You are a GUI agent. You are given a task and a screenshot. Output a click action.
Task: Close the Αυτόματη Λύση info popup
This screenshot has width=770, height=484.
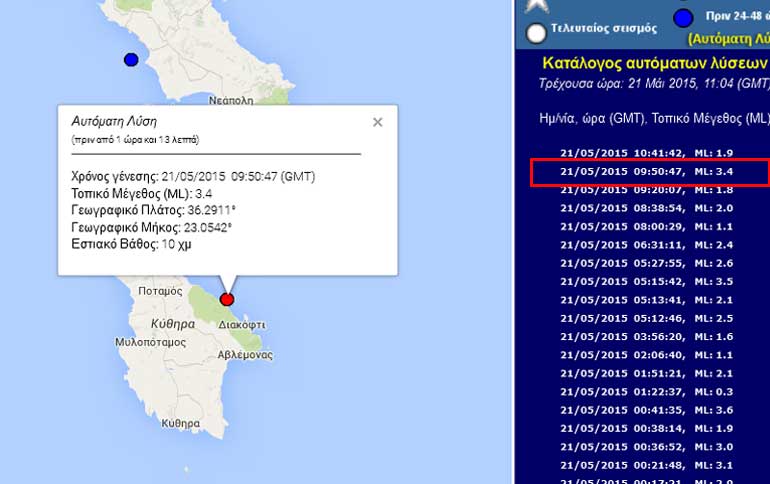[x=377, y=122]
